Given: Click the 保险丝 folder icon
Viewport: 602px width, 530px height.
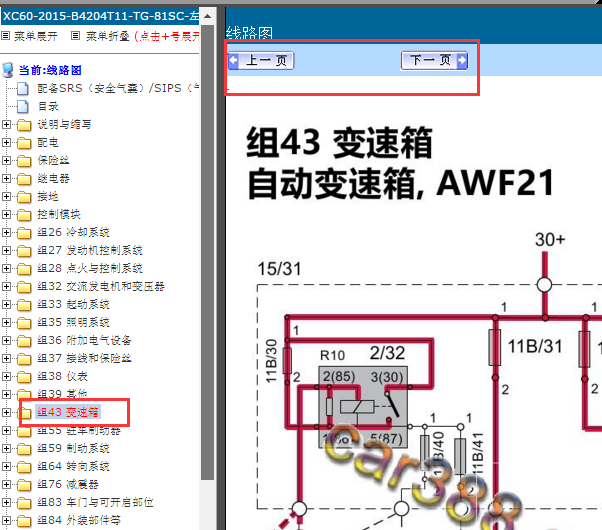Looking at the screenshot, I should (x=24, y=161).
